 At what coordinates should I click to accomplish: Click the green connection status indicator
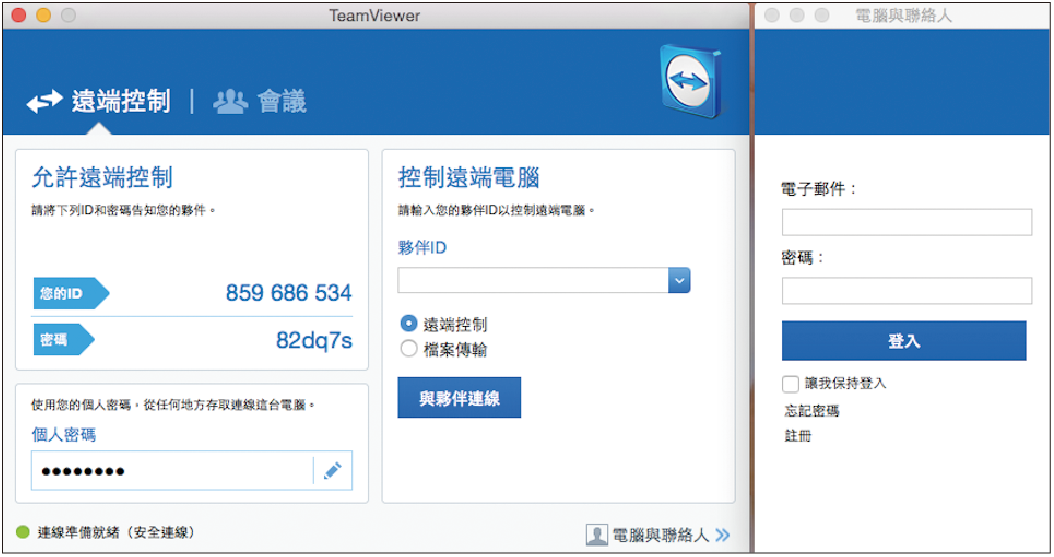coord(23,532)
